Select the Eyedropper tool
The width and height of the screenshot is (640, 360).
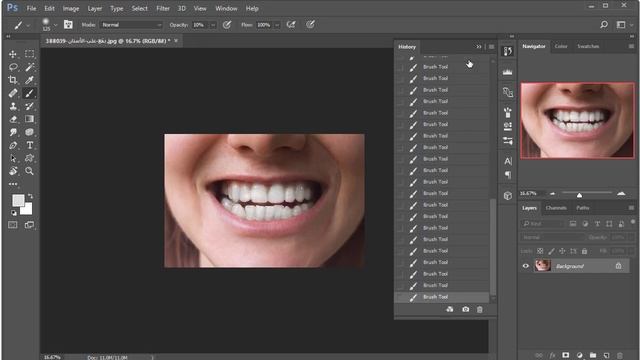pyautogui.click(x=29, y=80)
